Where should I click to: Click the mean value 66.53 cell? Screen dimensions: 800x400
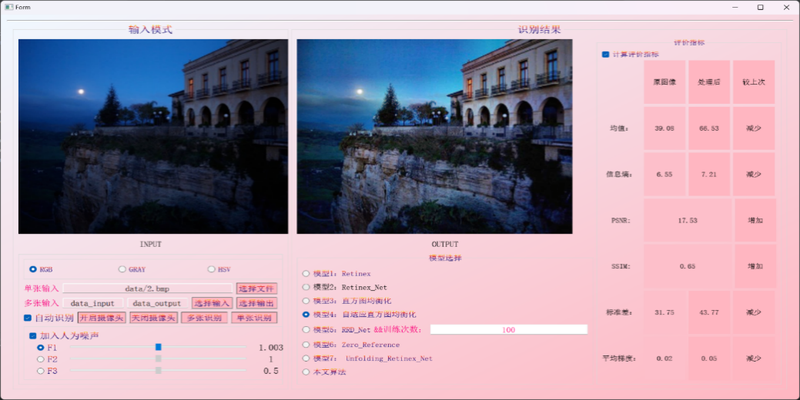709,128
